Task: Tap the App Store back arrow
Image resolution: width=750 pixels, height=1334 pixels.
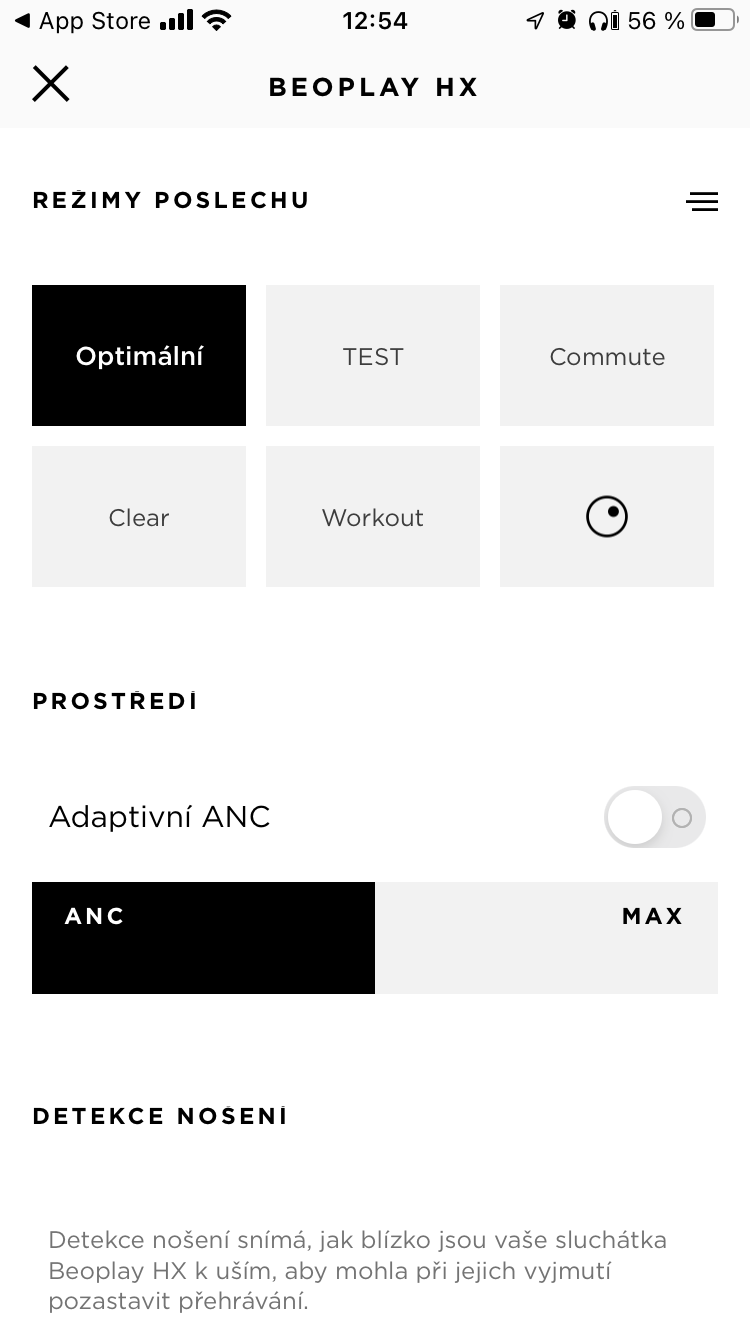Action: click(x=22, y=21)
